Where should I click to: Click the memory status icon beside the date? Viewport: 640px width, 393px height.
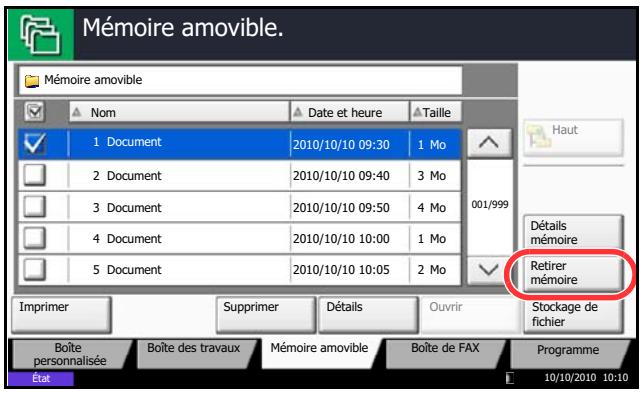coord(510,378)
